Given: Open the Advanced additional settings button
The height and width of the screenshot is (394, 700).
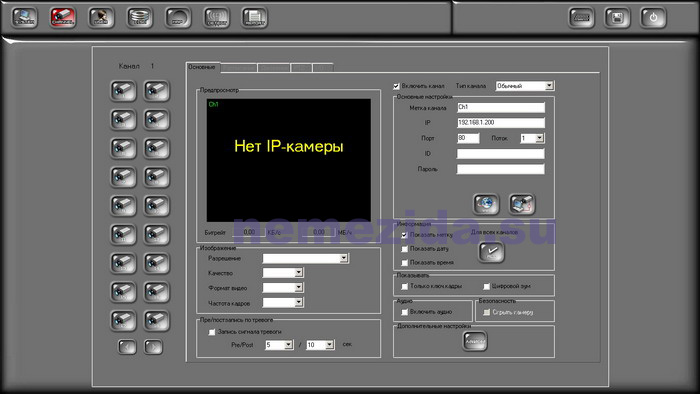Looking at the screenshot, I should pyautogui.click(x=475, y=341).
